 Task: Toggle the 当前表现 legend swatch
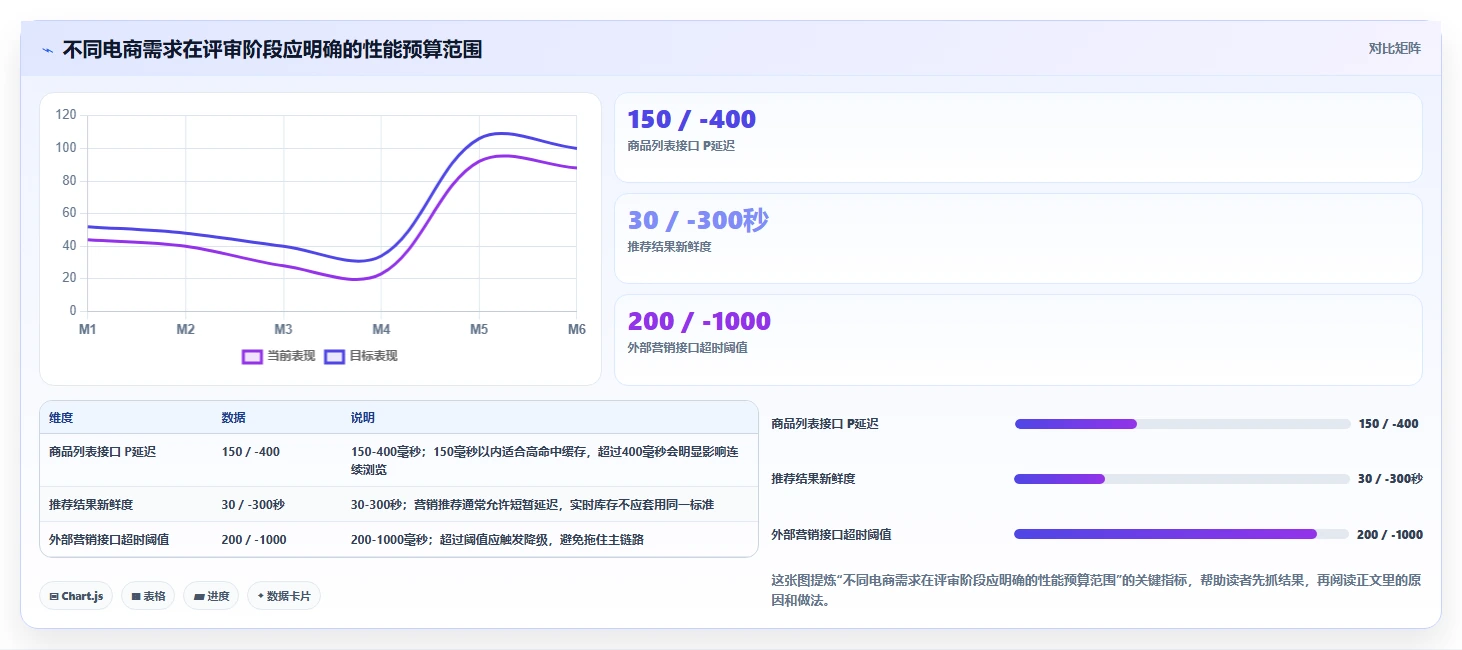click(253, 356)
